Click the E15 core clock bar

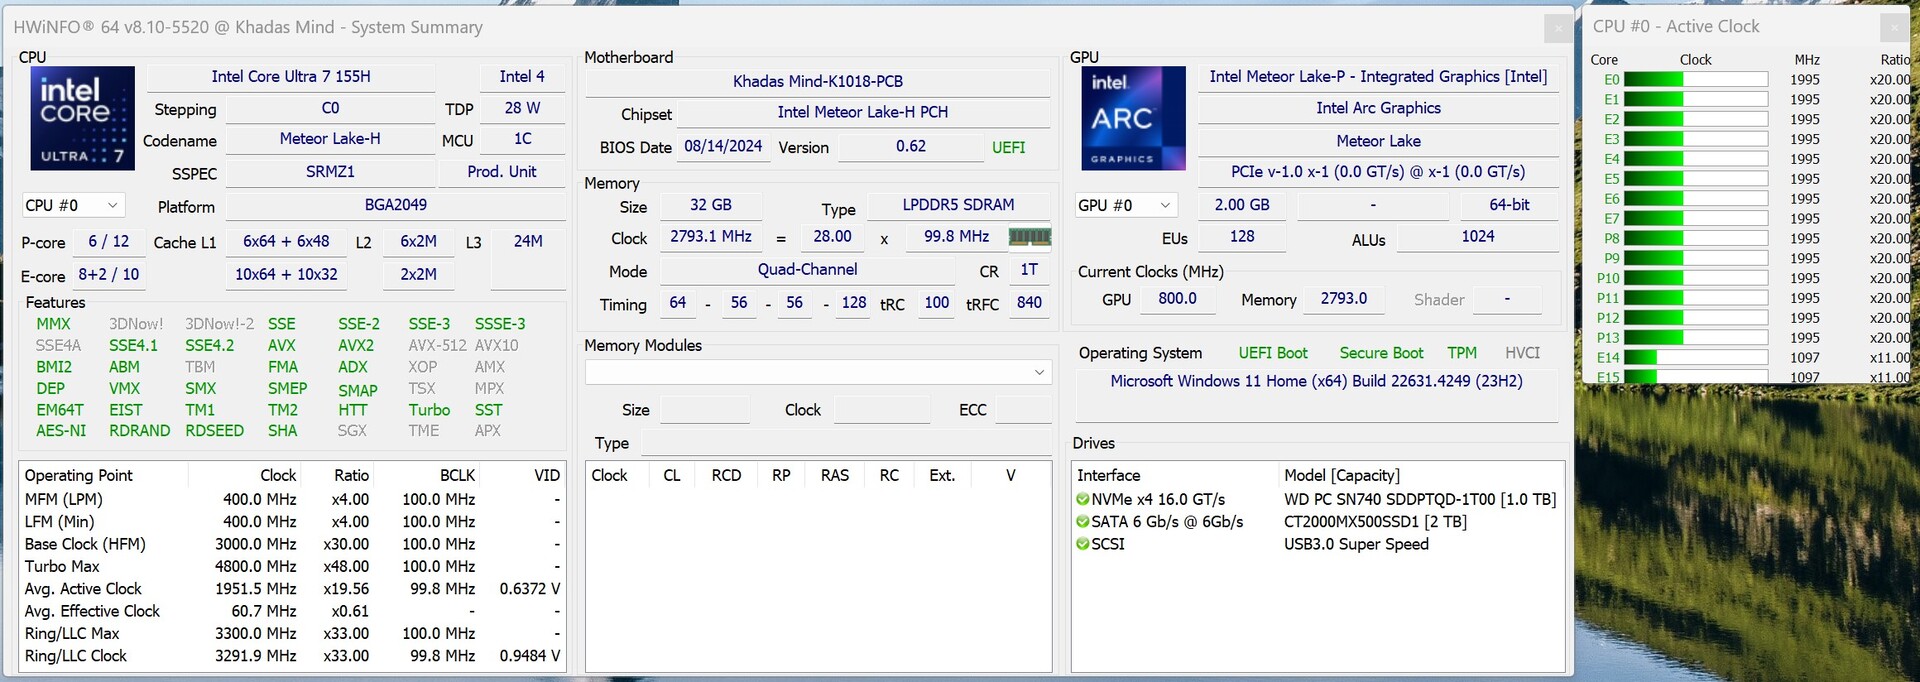point(1695,377)
